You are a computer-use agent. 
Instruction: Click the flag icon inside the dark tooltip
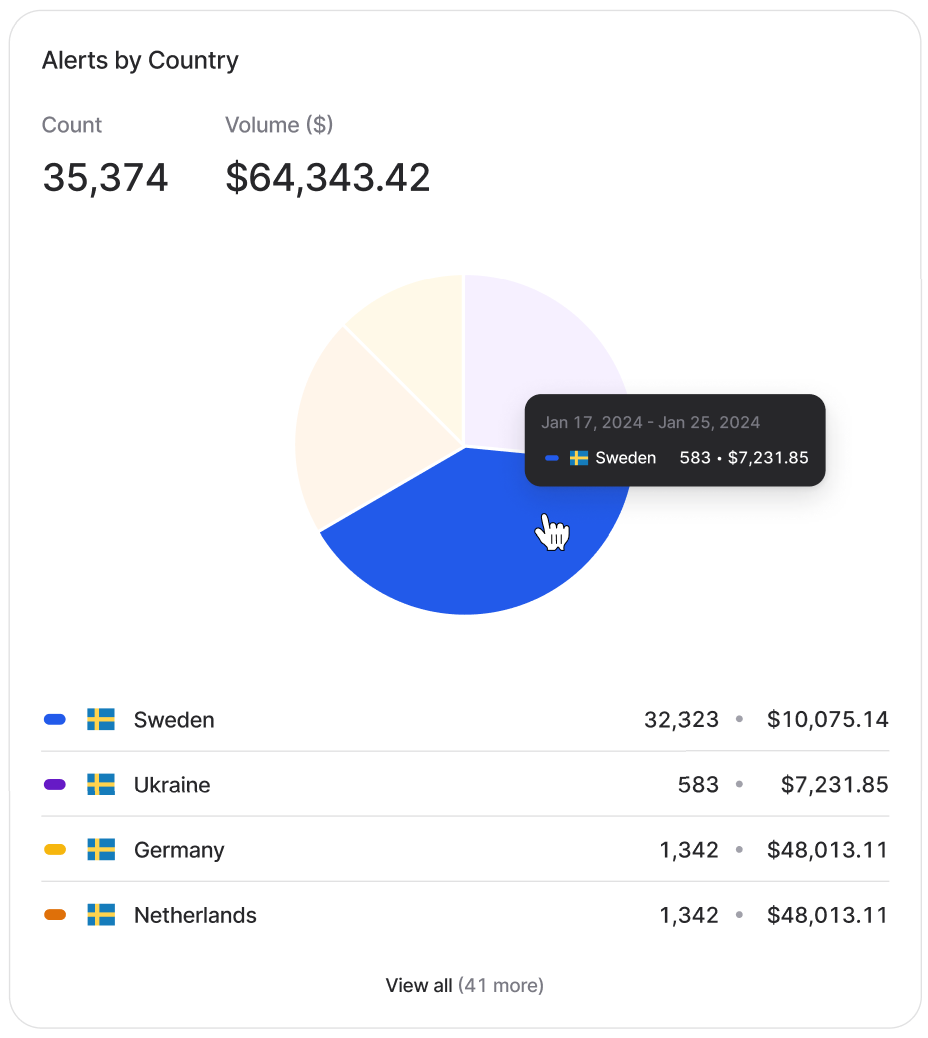click(579, 458)
